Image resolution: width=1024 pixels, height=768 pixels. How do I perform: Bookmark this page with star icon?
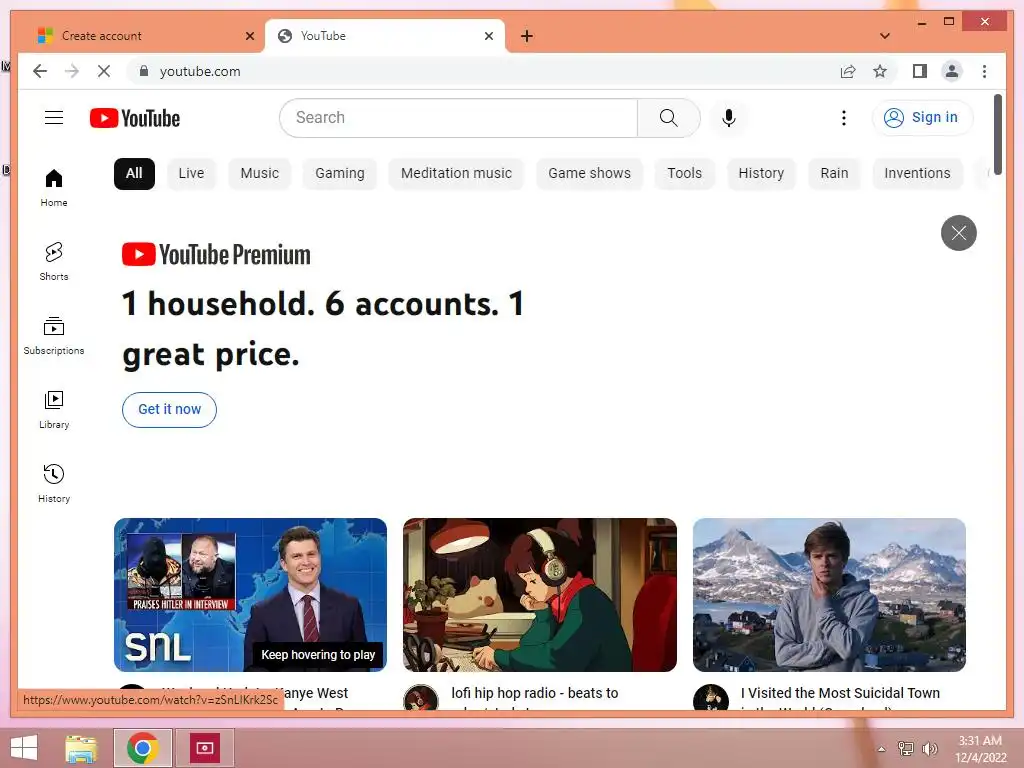click(880, 71)
